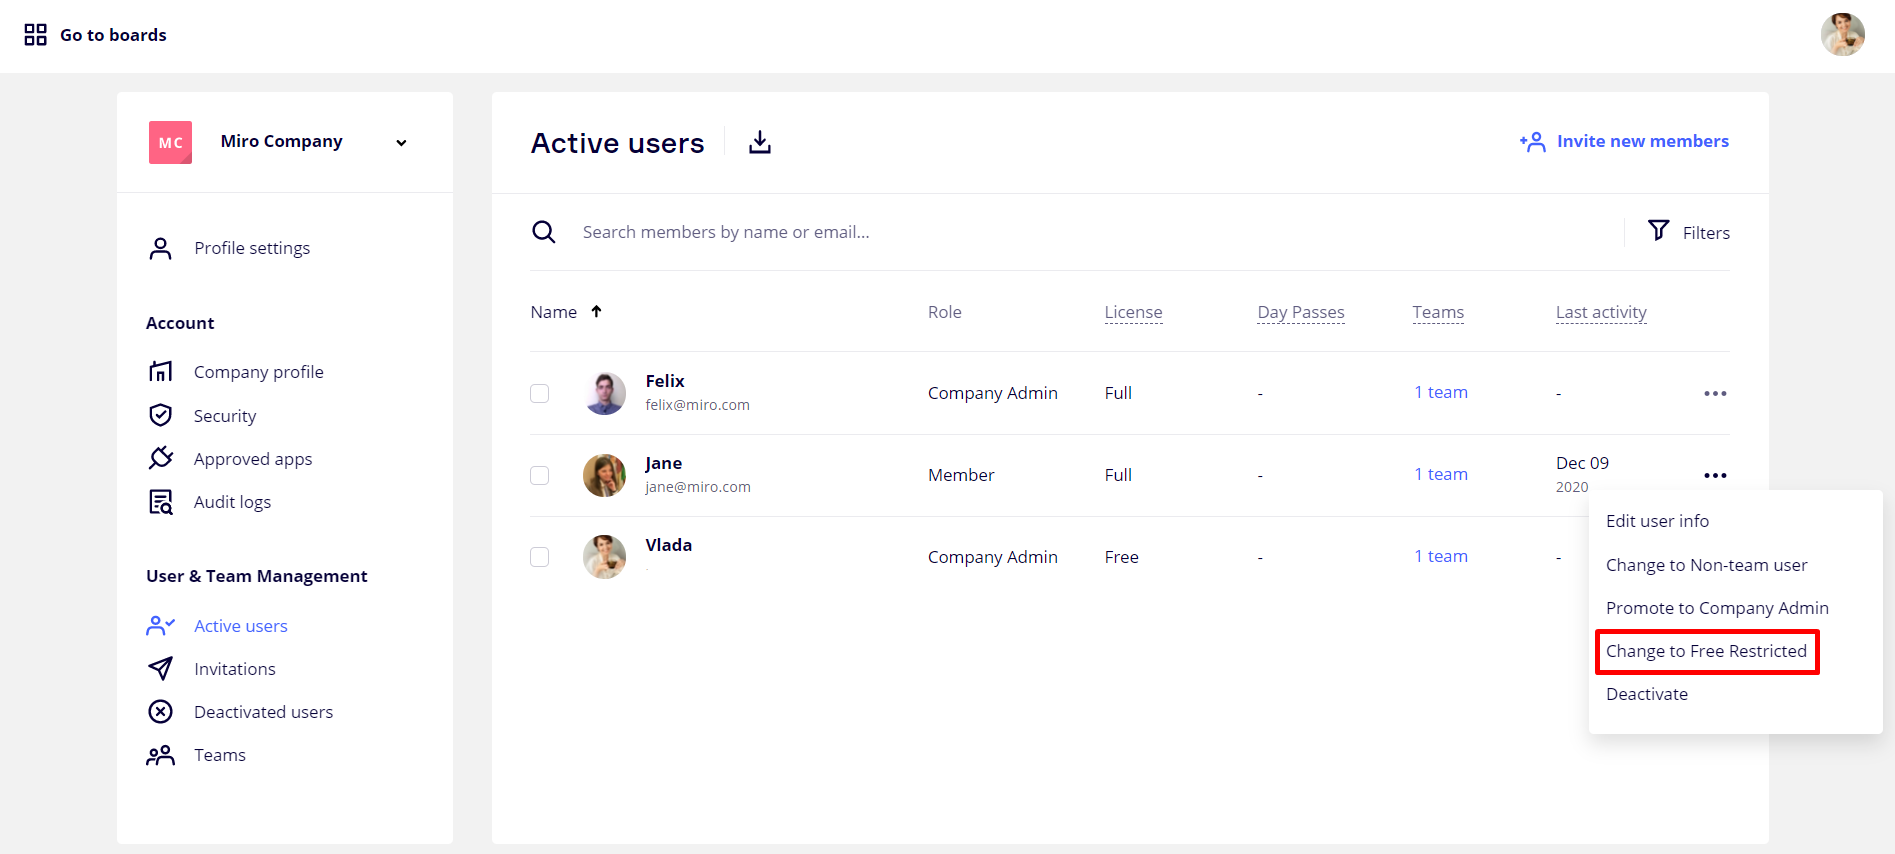The image size is (1895, 854).
Task: Tick the checkbox next to Jane
Action: [540, 475]
